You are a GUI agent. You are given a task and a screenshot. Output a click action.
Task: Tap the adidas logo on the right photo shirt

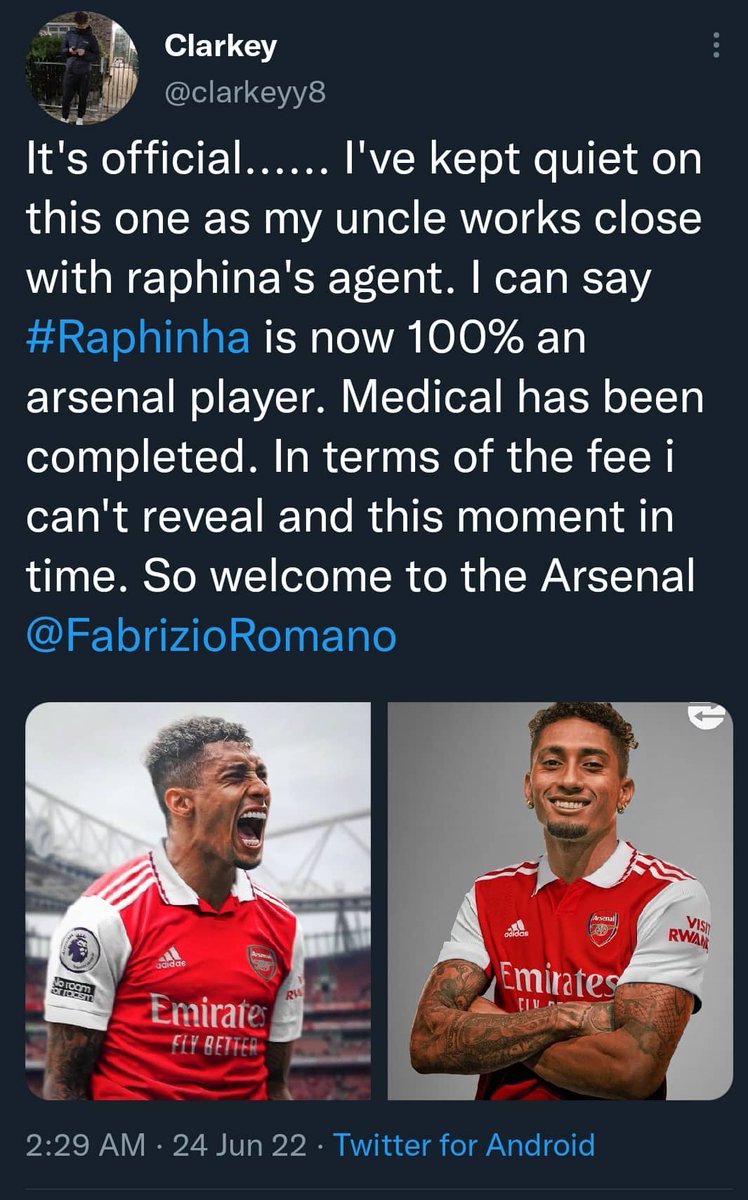516,929
